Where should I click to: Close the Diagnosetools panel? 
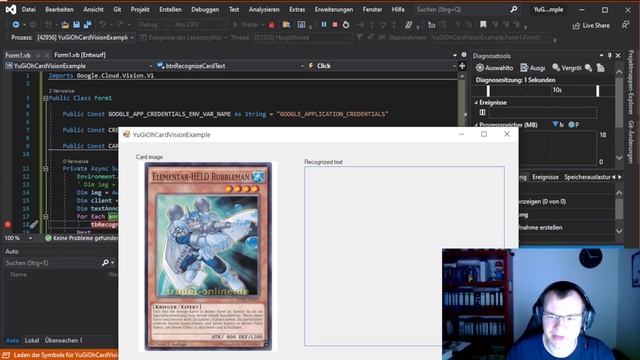click(618, 56)
